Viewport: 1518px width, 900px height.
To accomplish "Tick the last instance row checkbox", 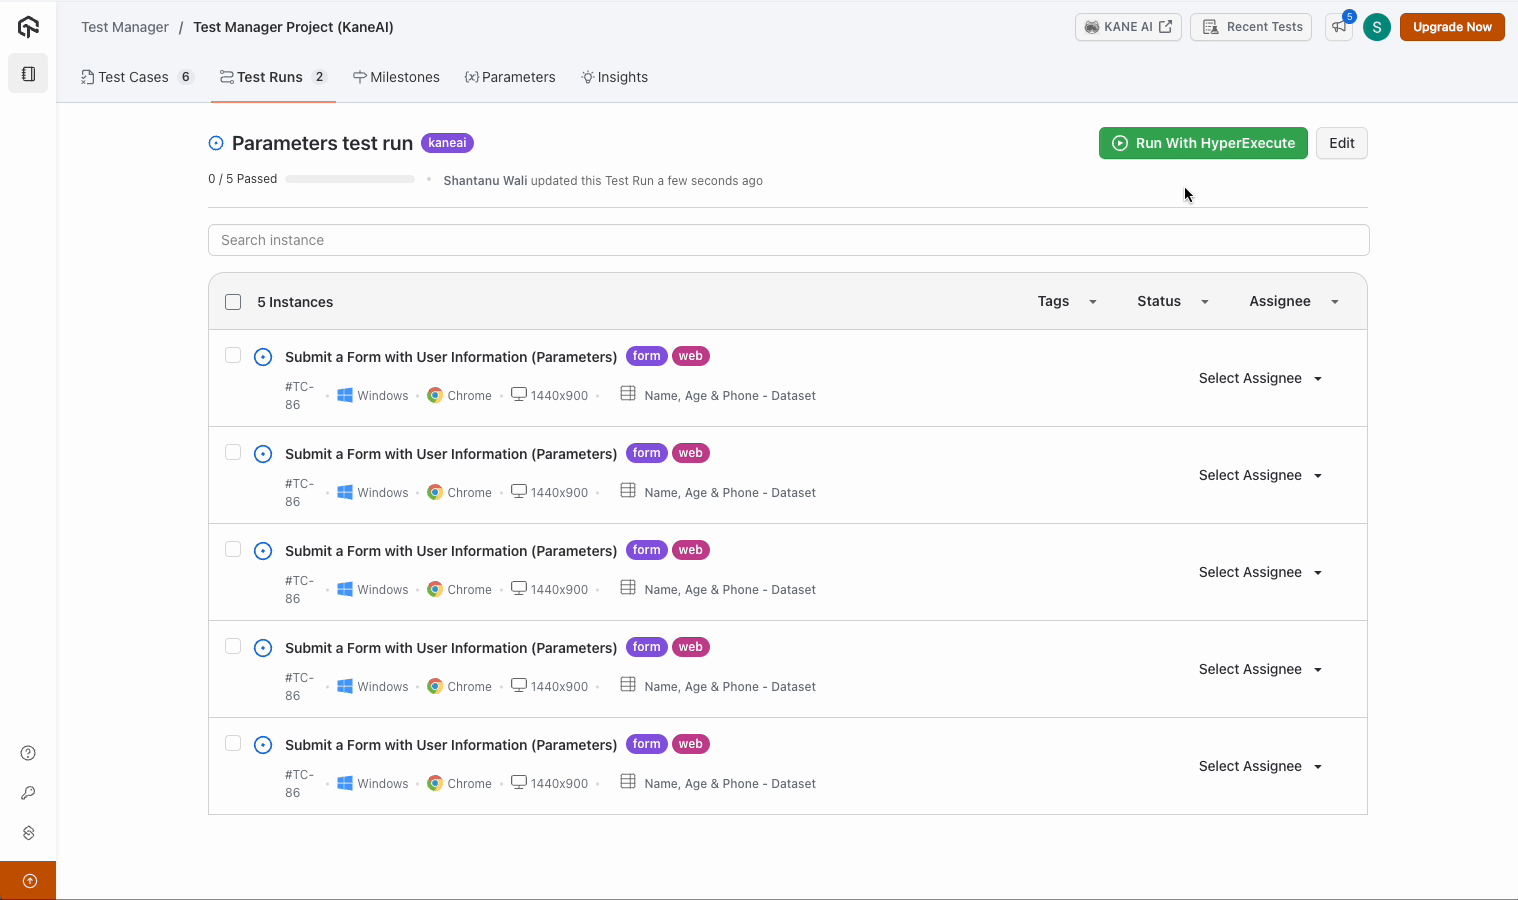I will (x=233, y=743).
